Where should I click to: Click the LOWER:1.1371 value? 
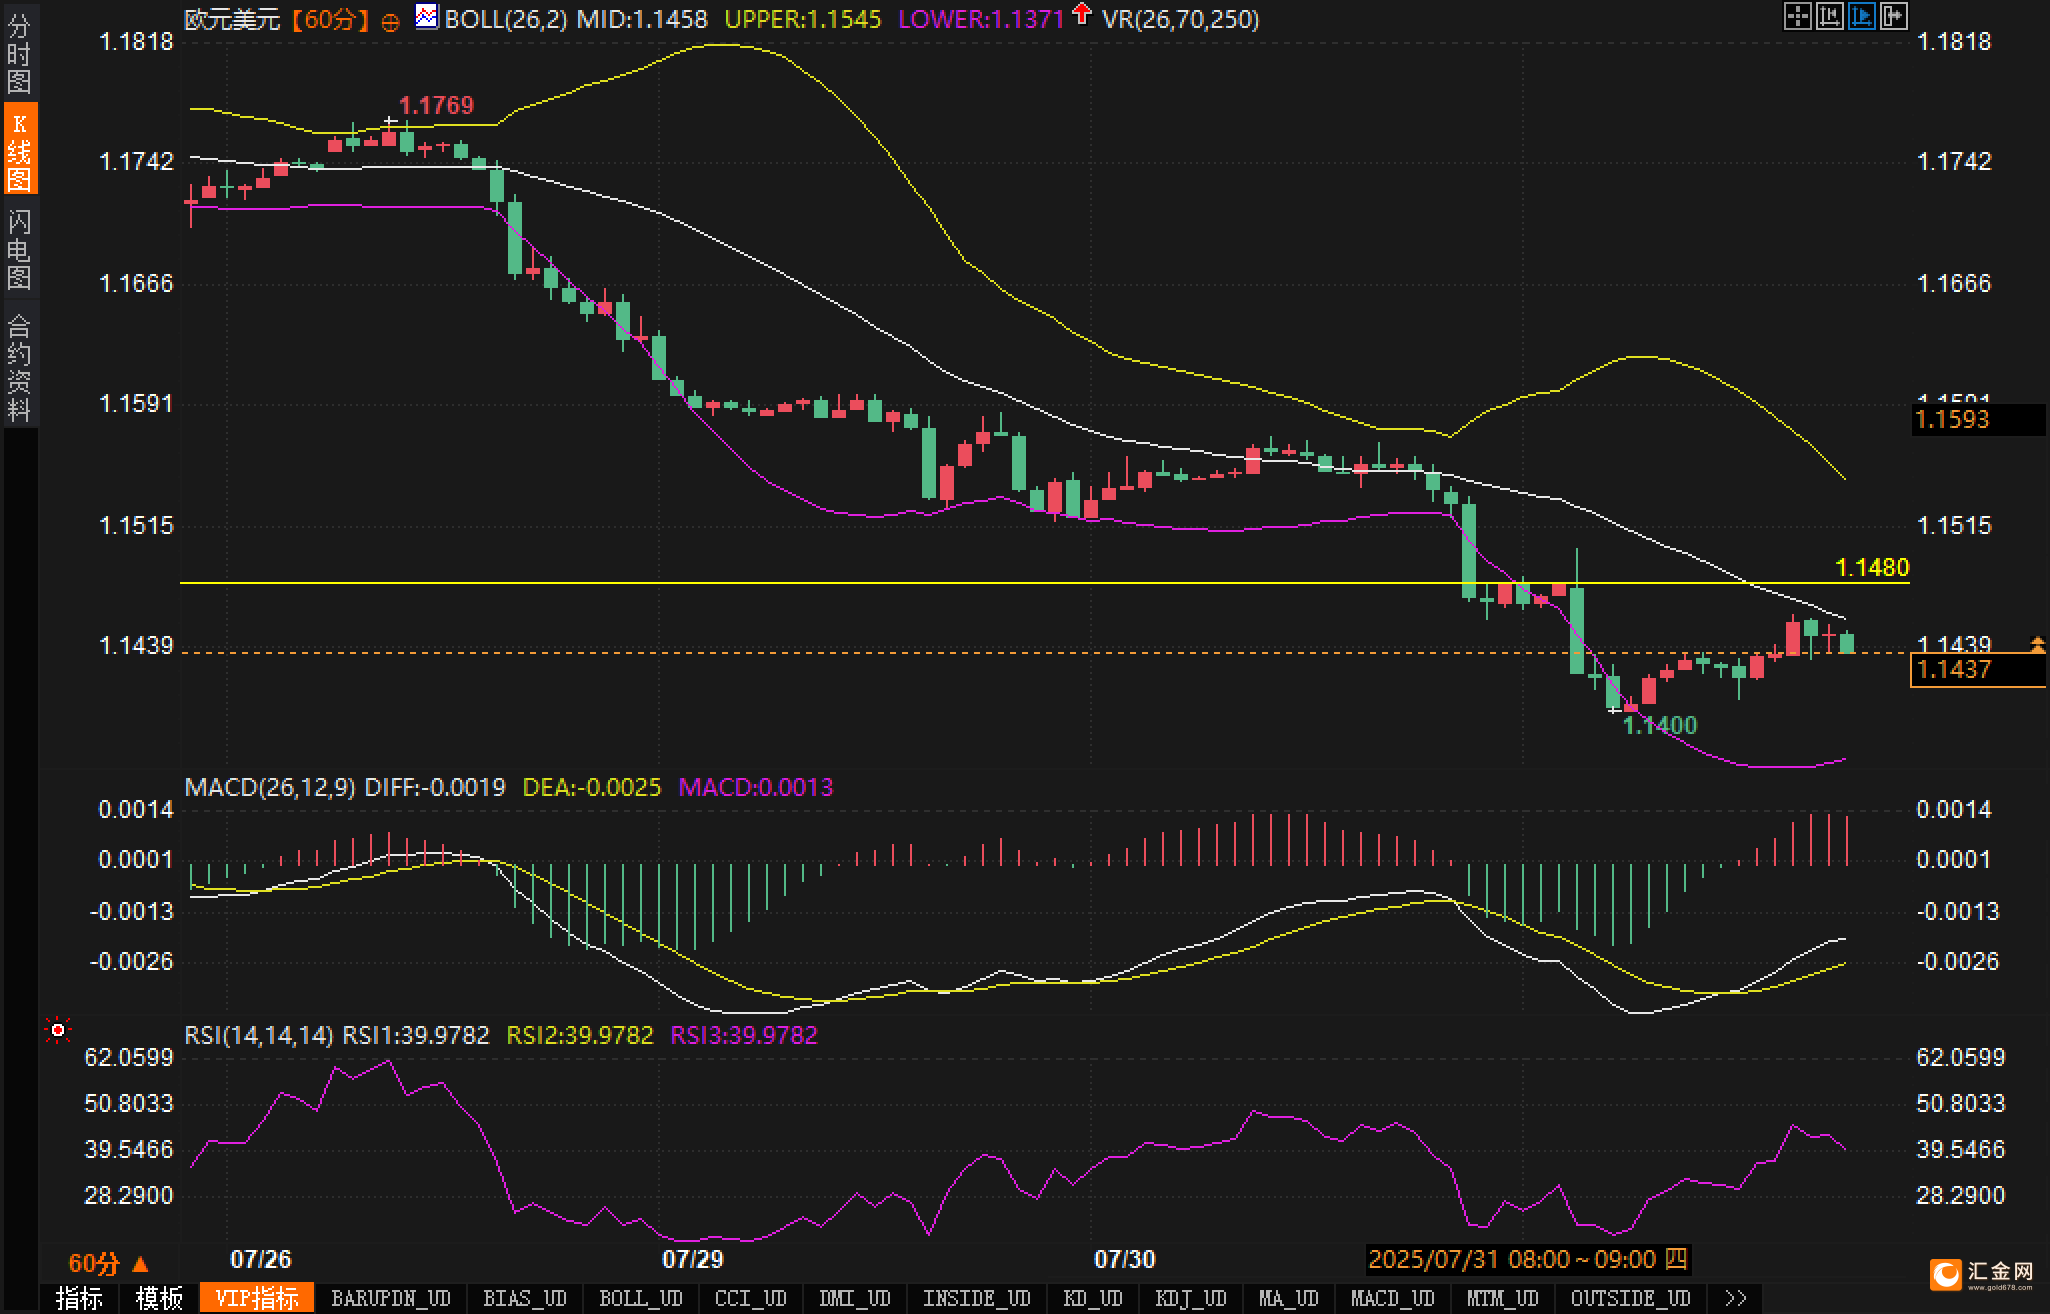981,19
